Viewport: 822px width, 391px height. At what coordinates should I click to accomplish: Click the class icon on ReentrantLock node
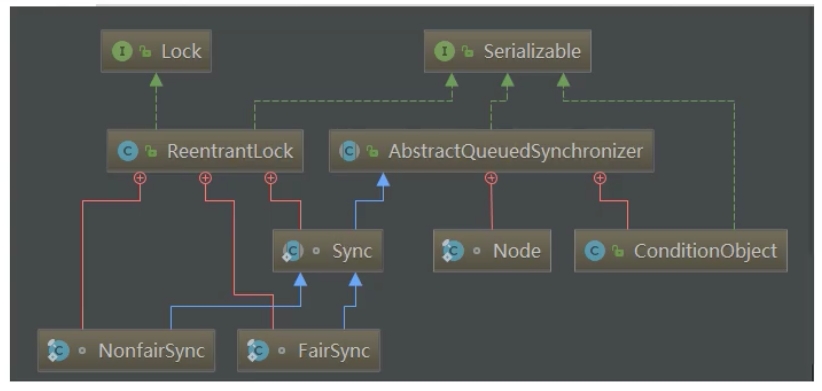(128, 151)
